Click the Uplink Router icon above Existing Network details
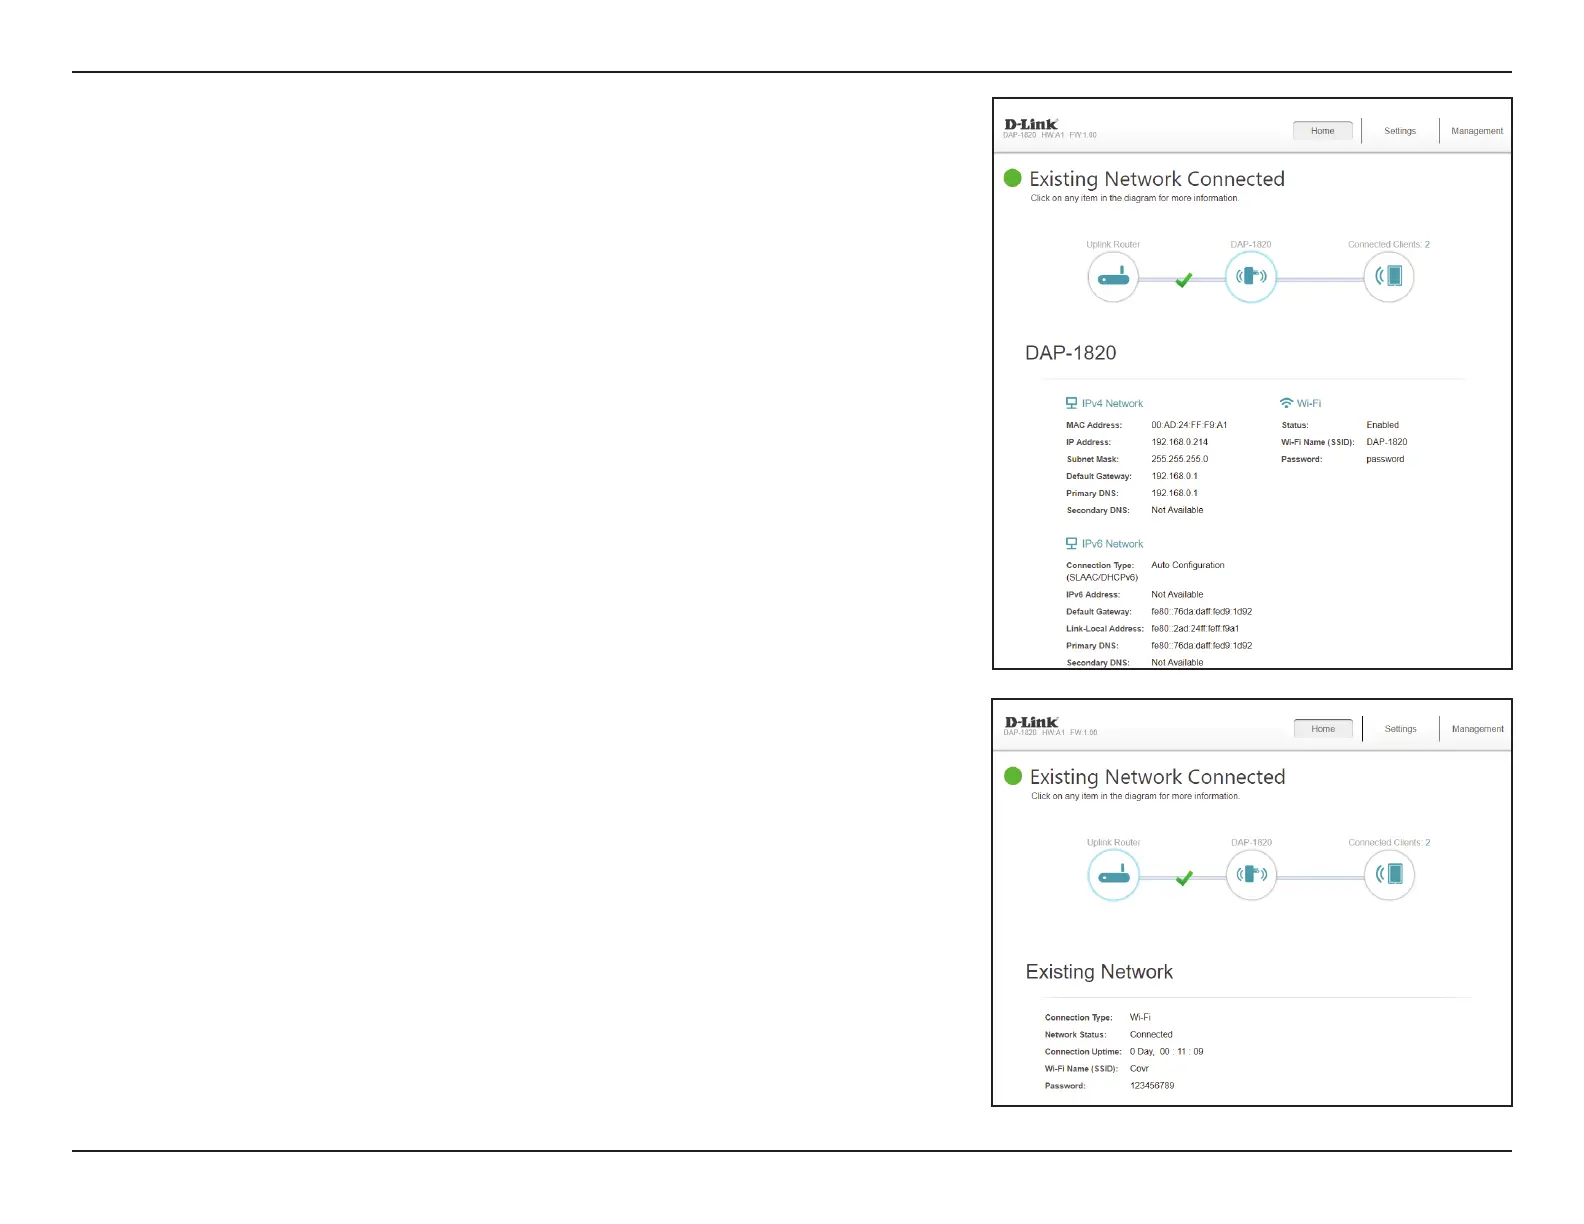 point(1113,875)
